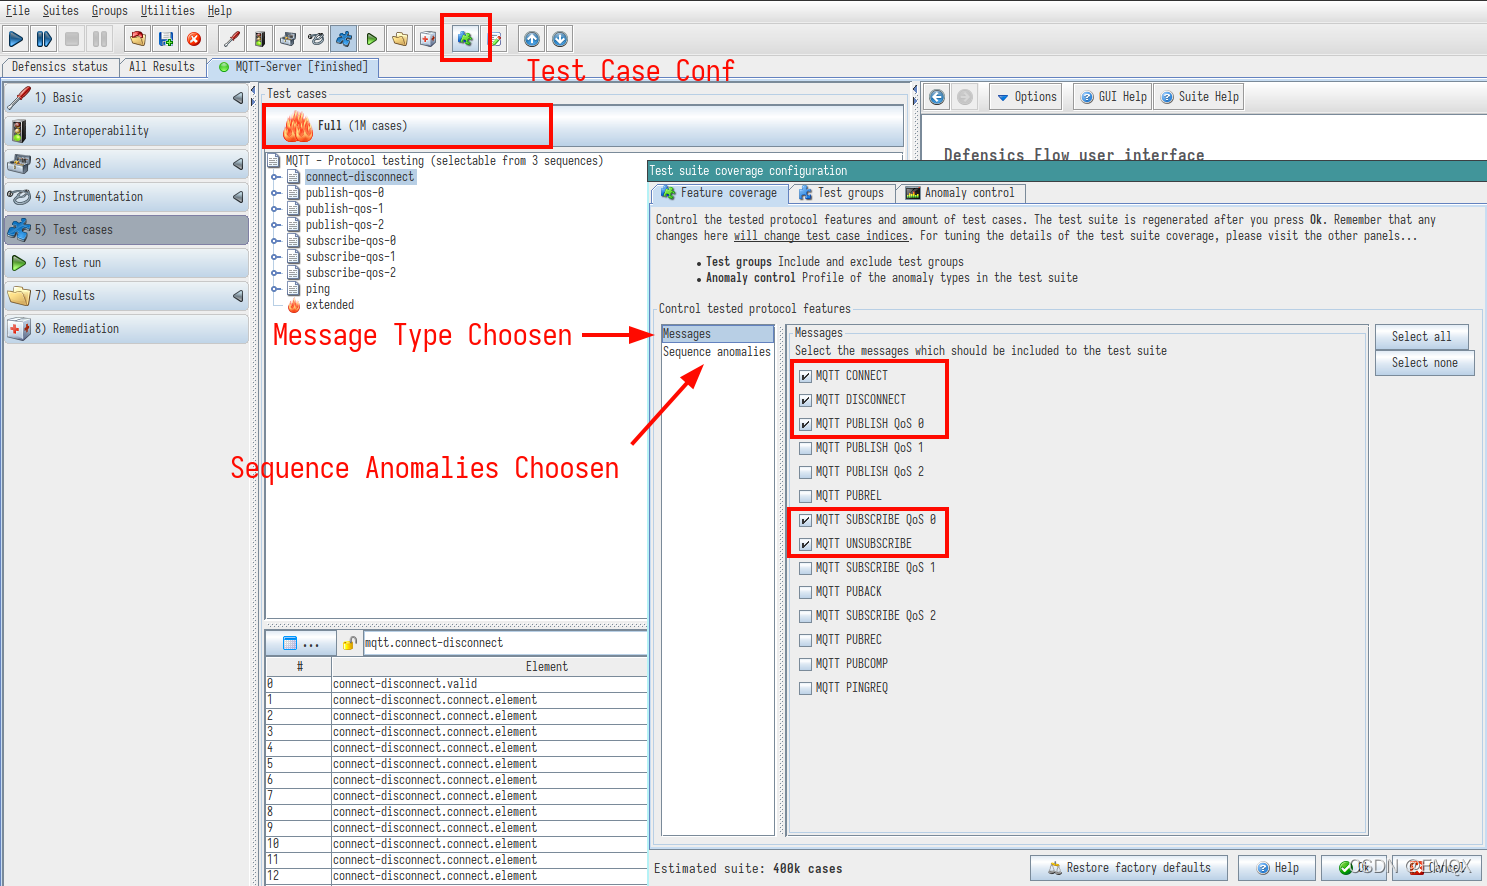Enable MQTT PUBLISH QoS 2 checkbox
The height and width of the screenshot is (886, 1487).
[x=805, y=472]
